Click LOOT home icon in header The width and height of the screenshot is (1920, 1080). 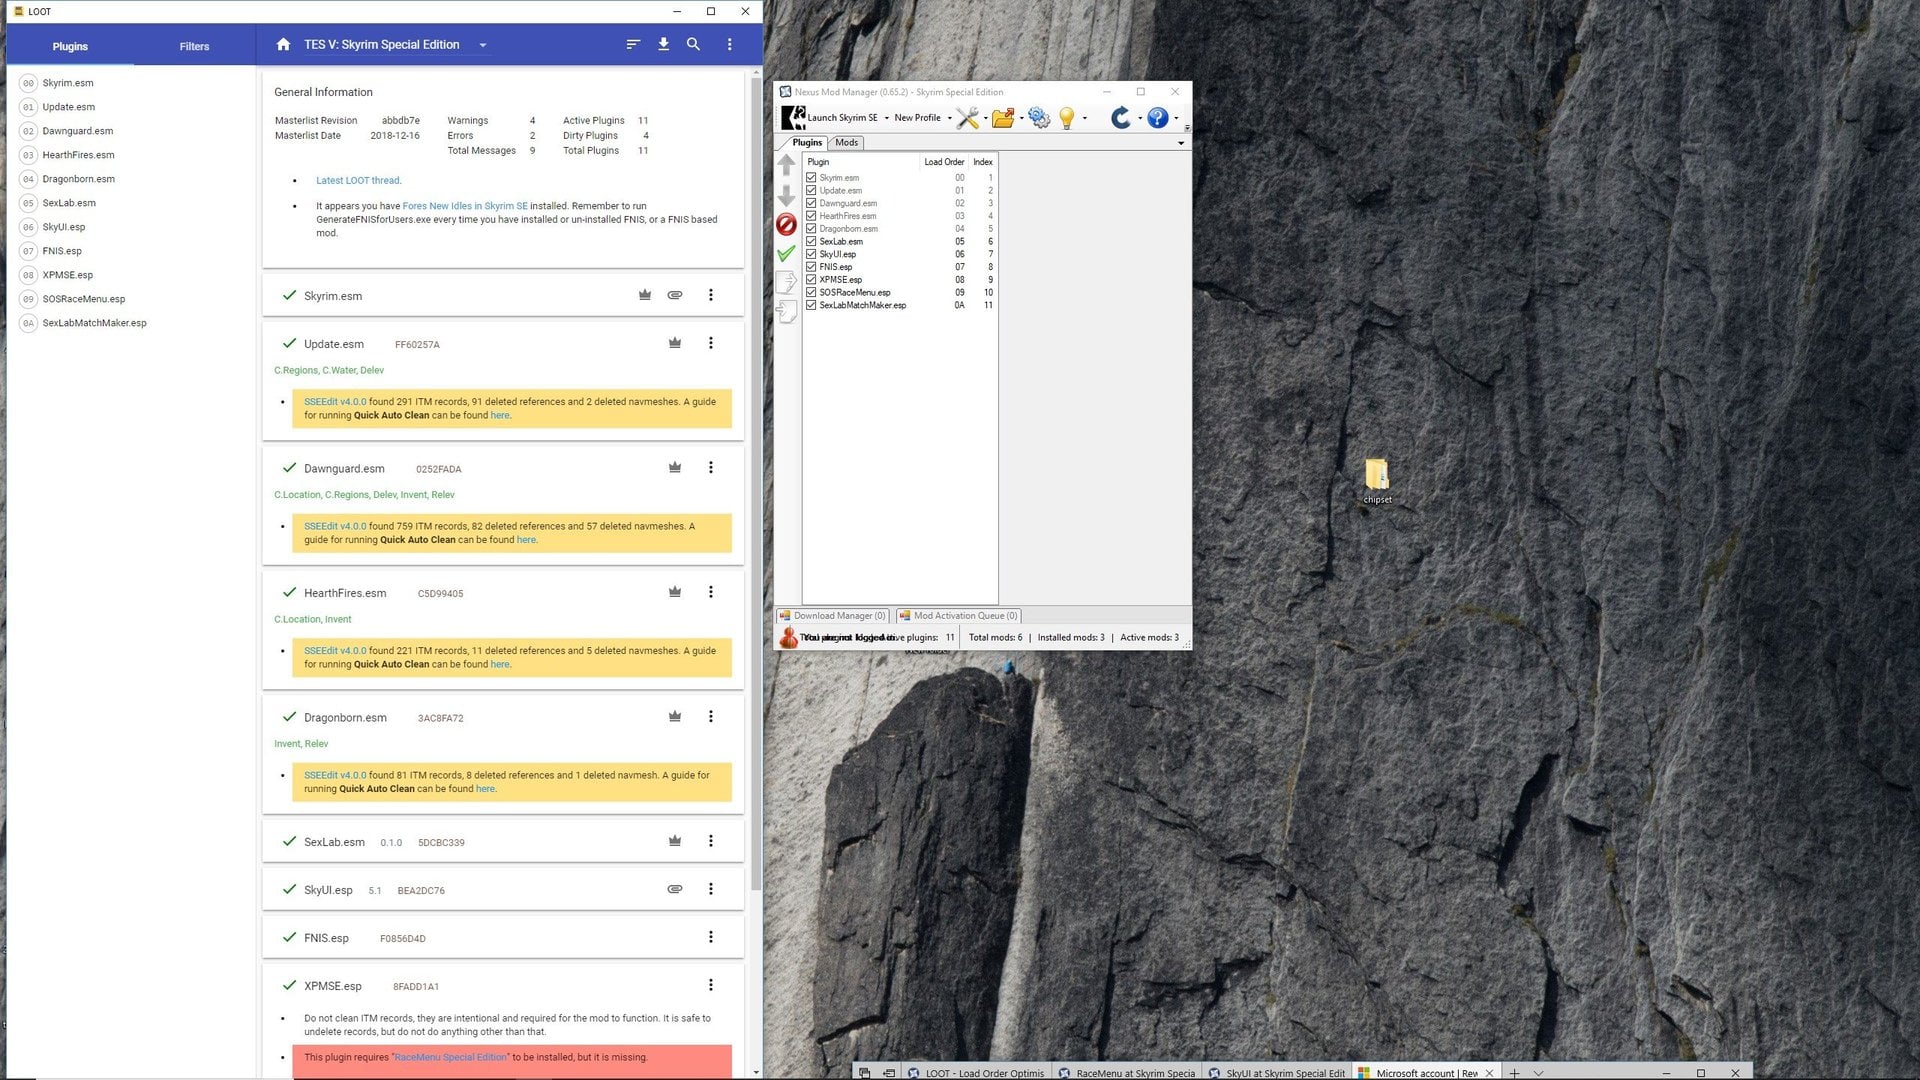[283, 44]
